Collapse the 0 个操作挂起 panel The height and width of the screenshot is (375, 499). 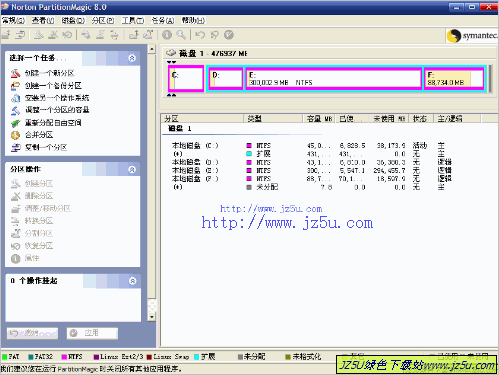[132, 281]
